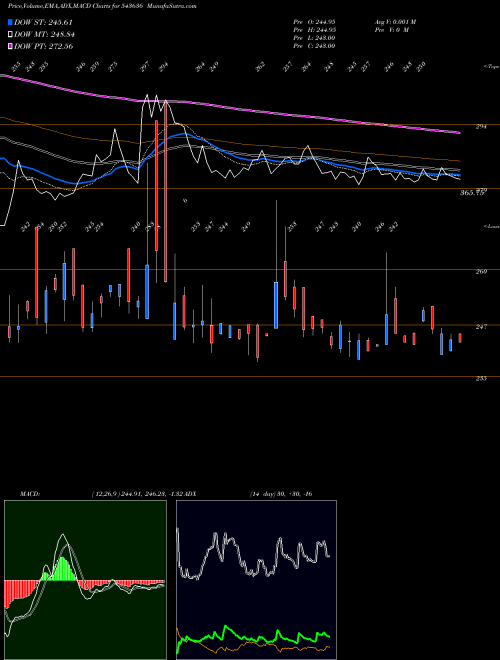The height and width of the screenshot is (660, 500).
Task: Click the 'Avg V: 0.001 M' volume text
Action: pos(395,22)
